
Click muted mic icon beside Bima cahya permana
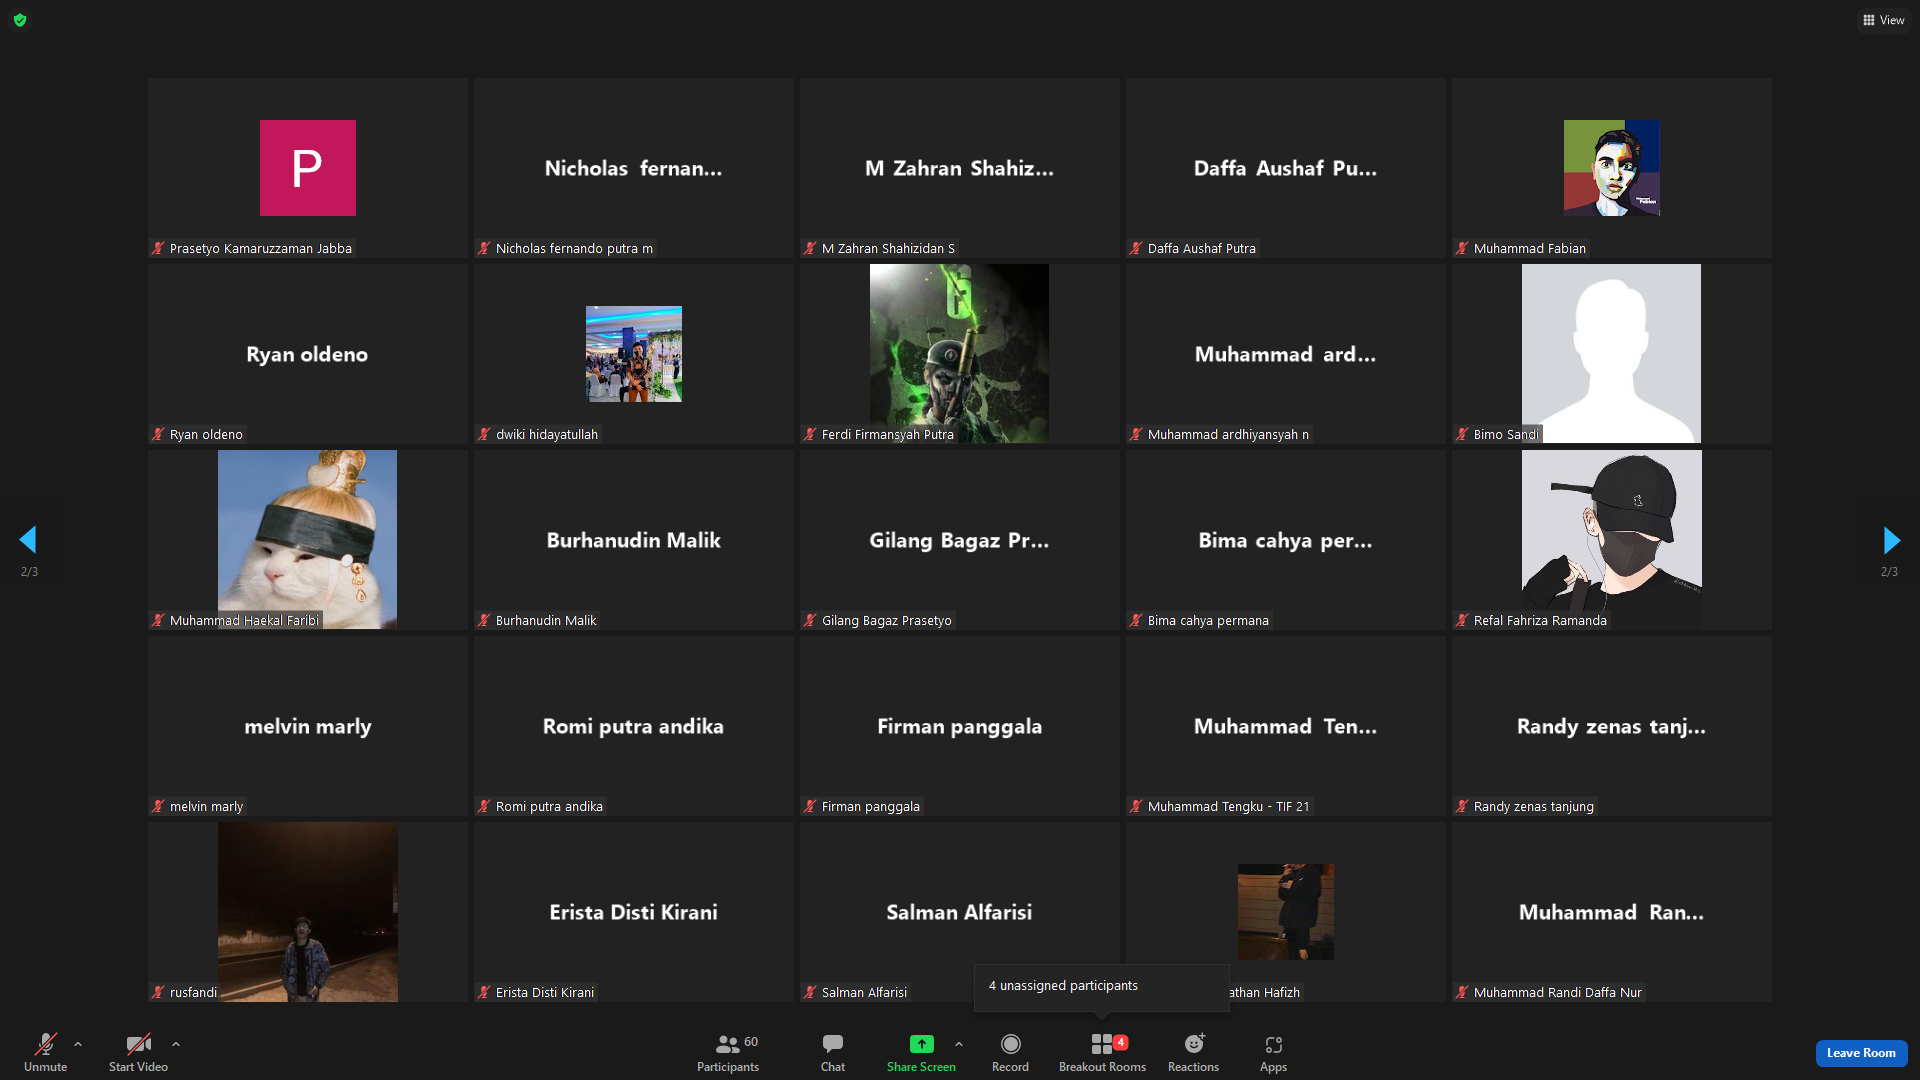1136,620
